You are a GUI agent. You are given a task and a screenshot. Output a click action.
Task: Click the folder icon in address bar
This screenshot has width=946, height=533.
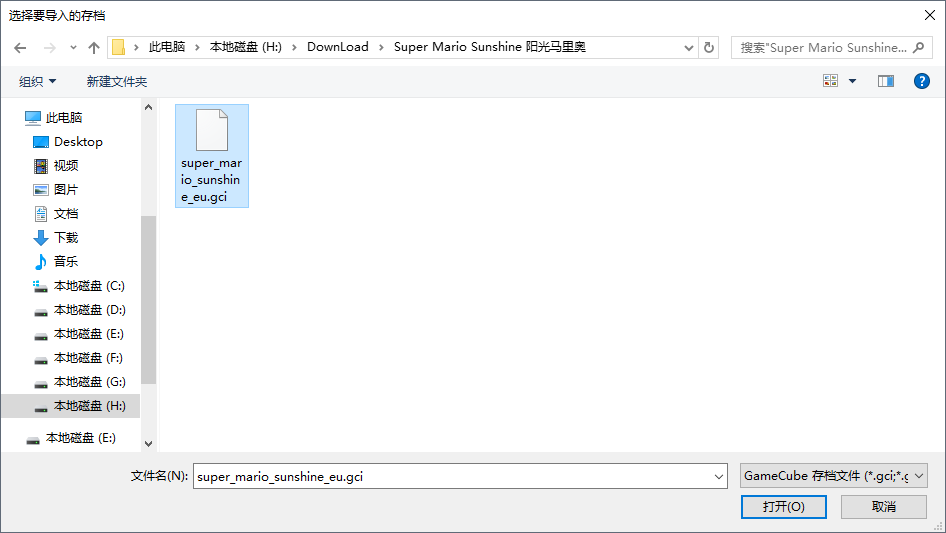point(119,47)
